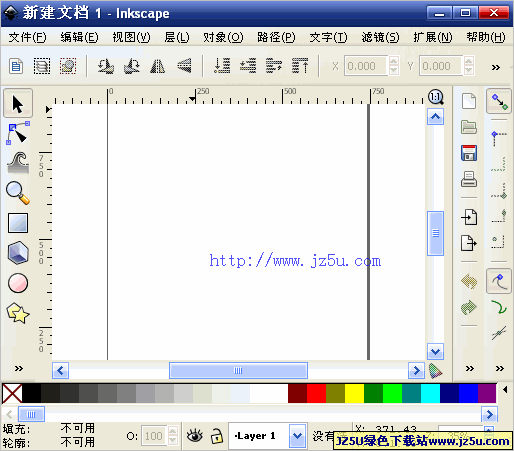Viewport: 514px width, 451px height.
Task: Click horizontal canvas scrollbar right arrow
Action: (416, 371)
